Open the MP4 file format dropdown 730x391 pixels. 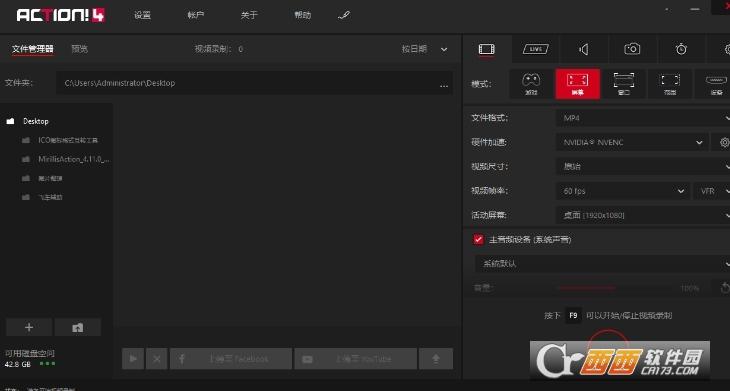643,118
